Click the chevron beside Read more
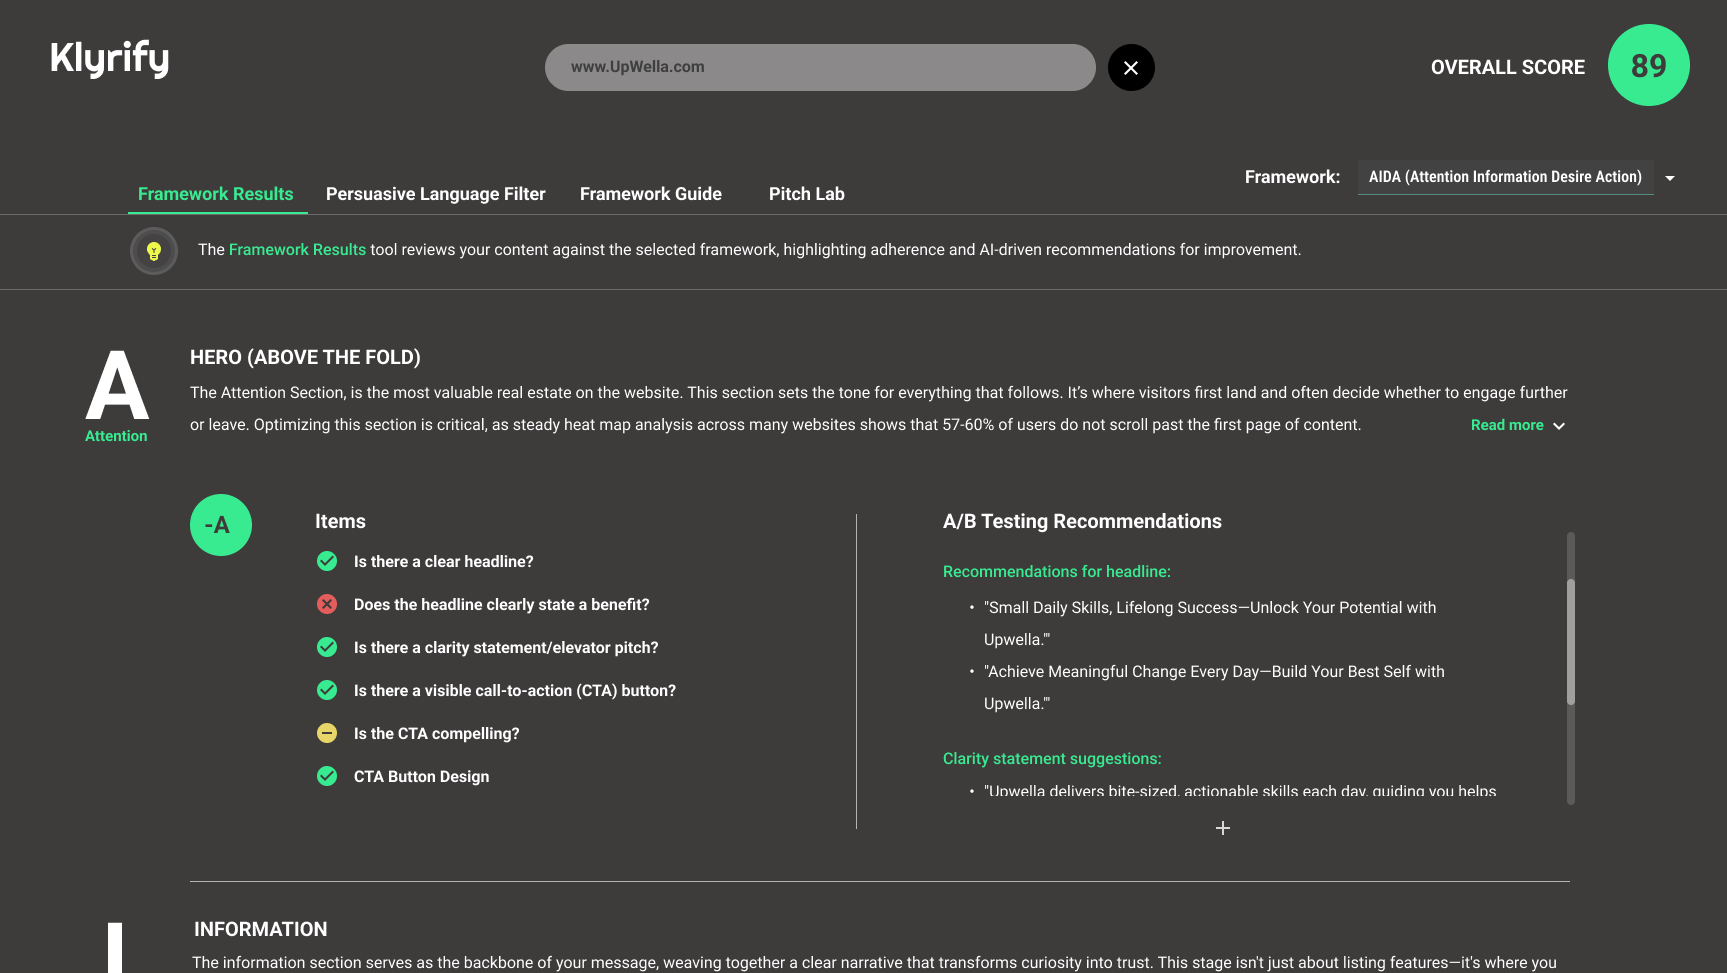 tap(1558, 426)
